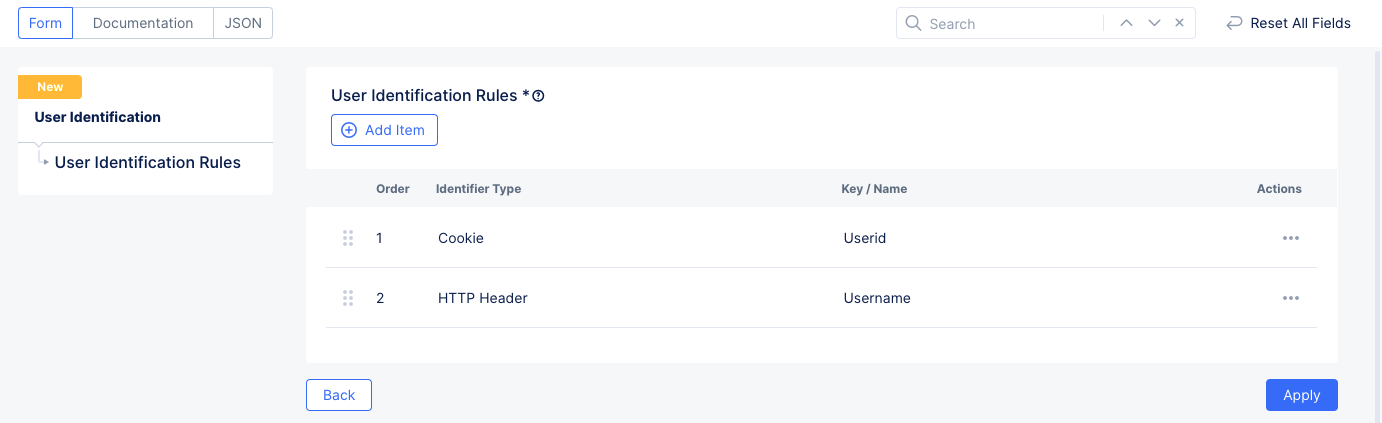Switch to the JSON tab
1382x423 pixels.
click(243, 23)
